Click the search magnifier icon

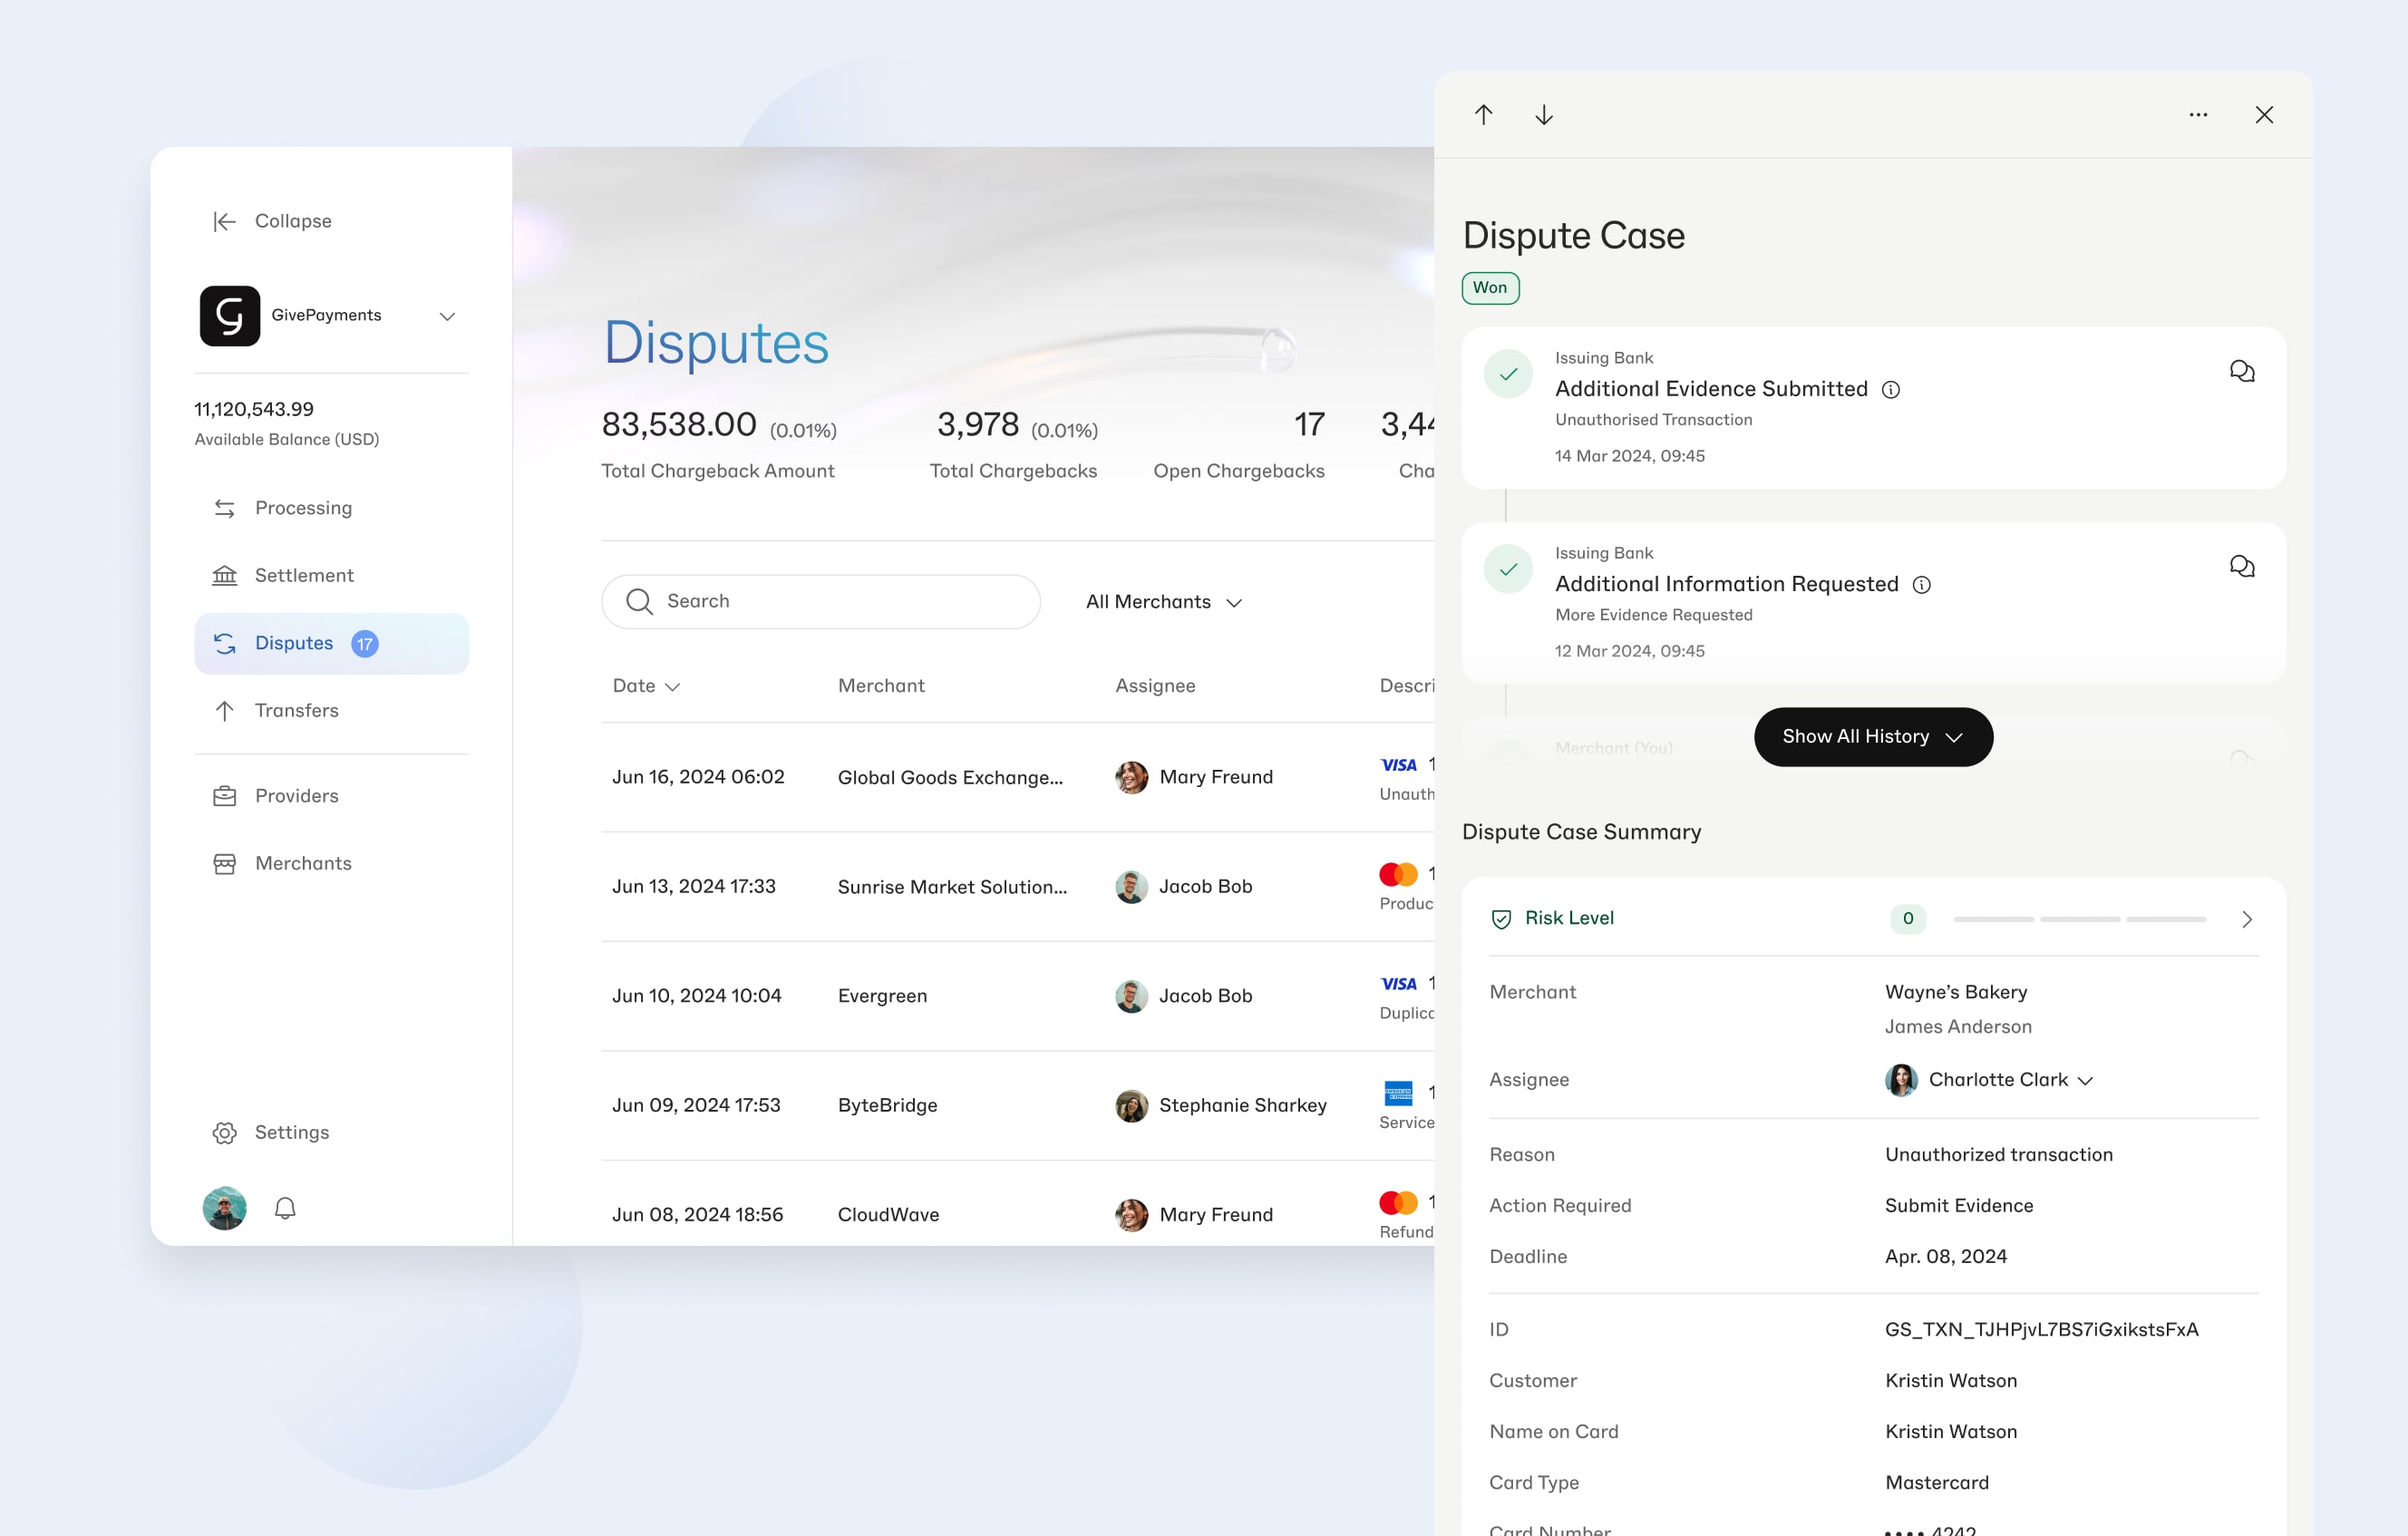tap(639, 601)
